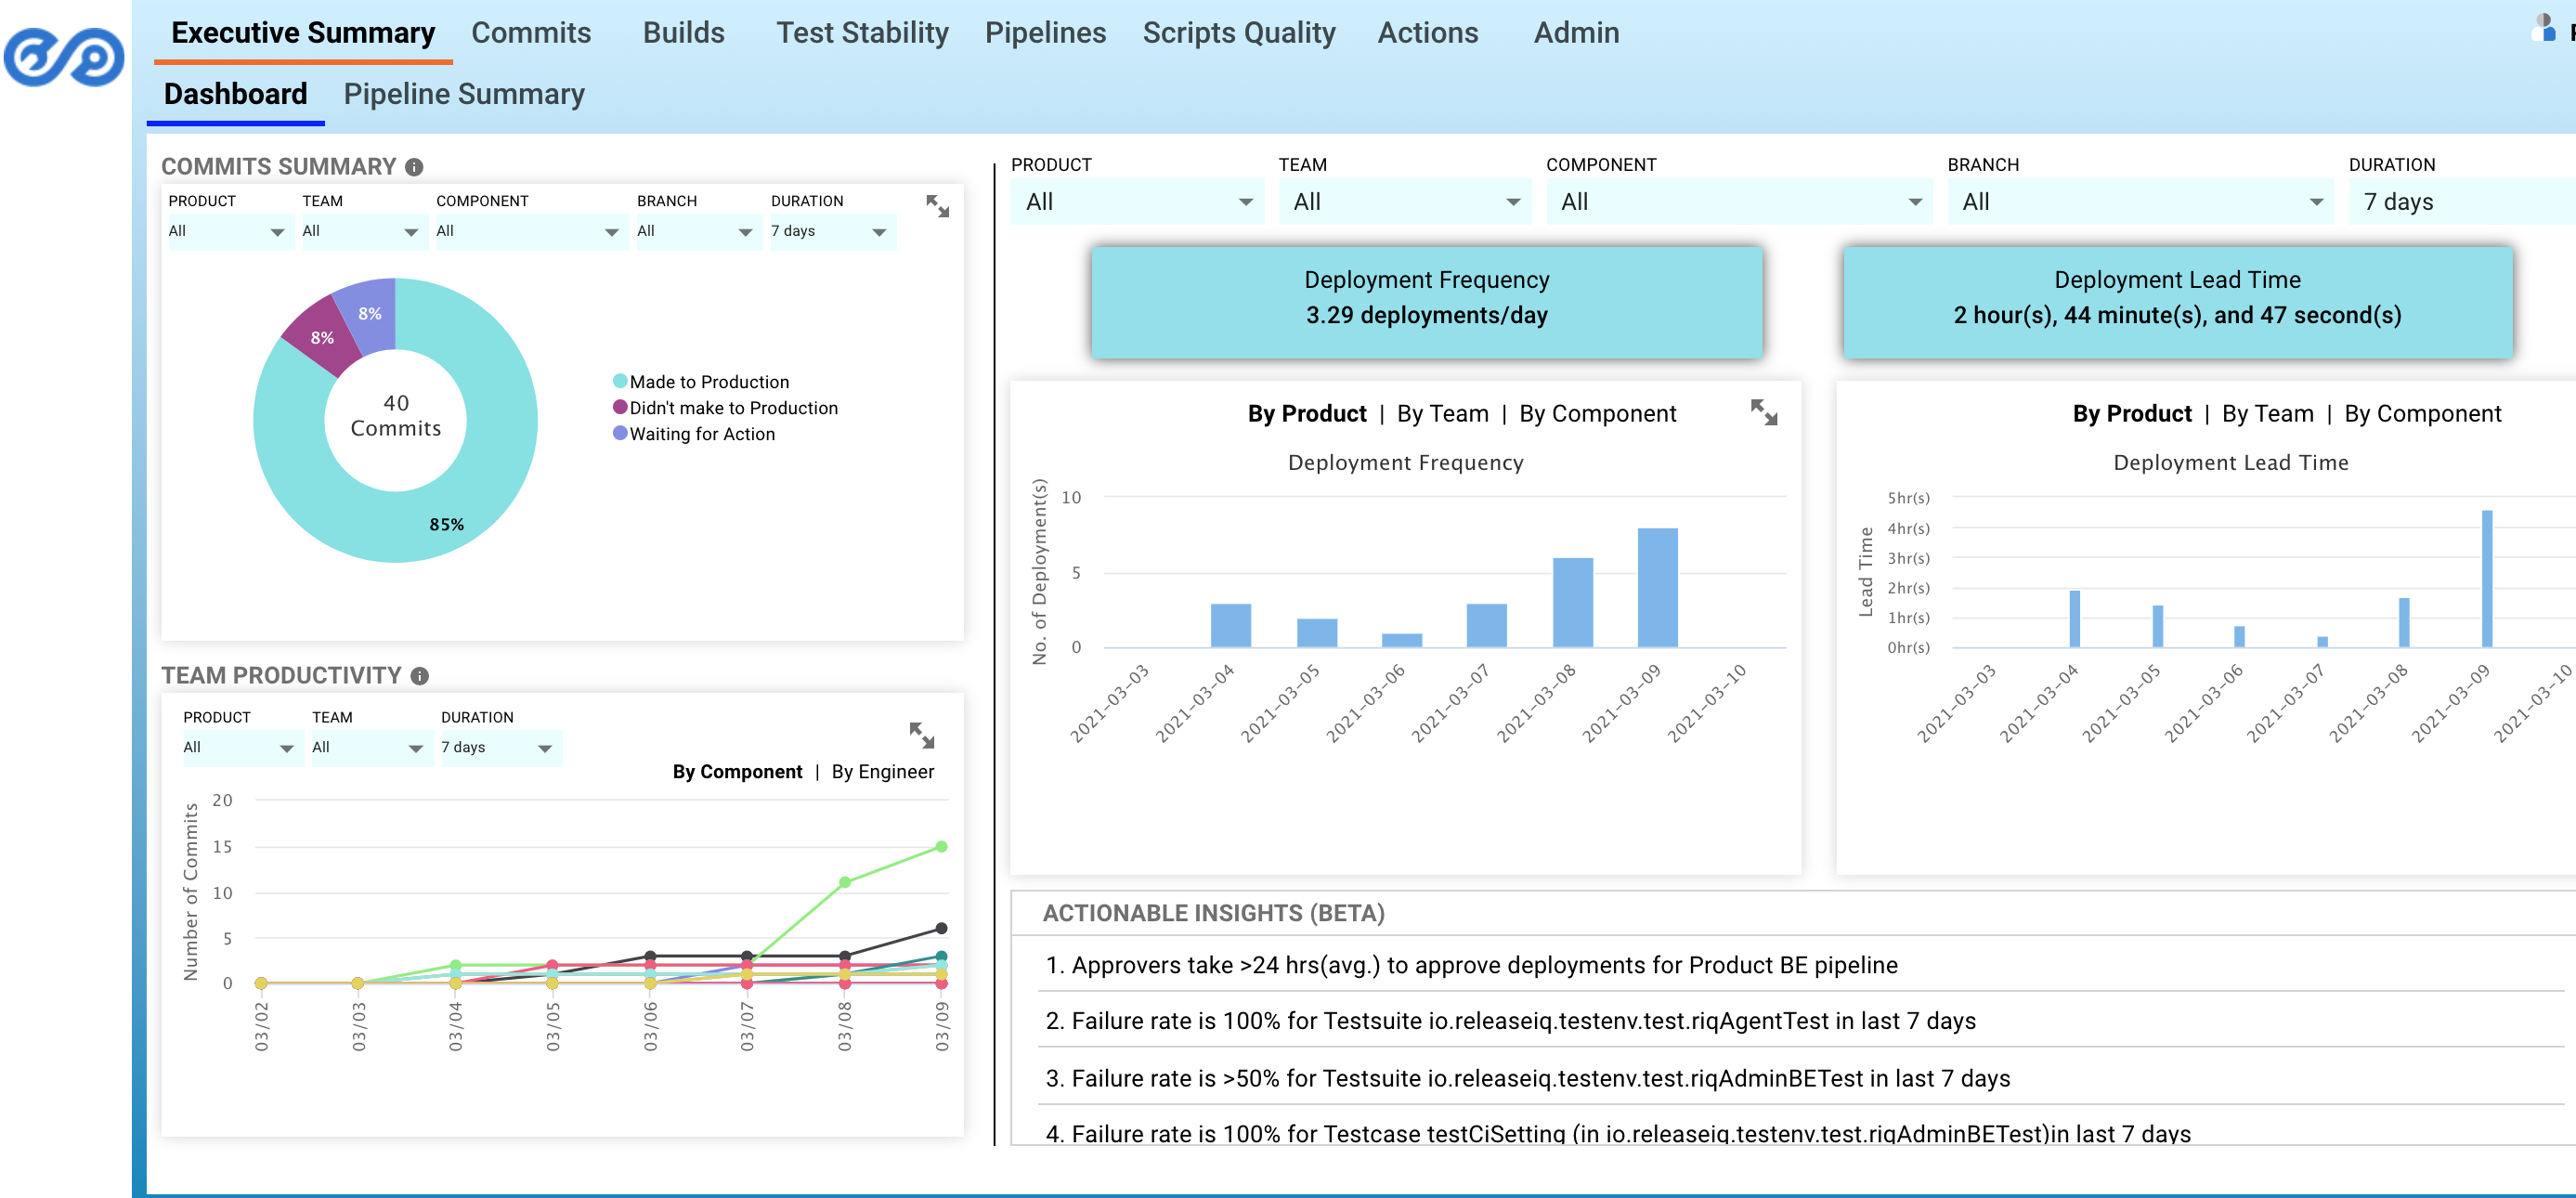Click the 2021-03-09 deployment frequency bar

pos(1657,588)
